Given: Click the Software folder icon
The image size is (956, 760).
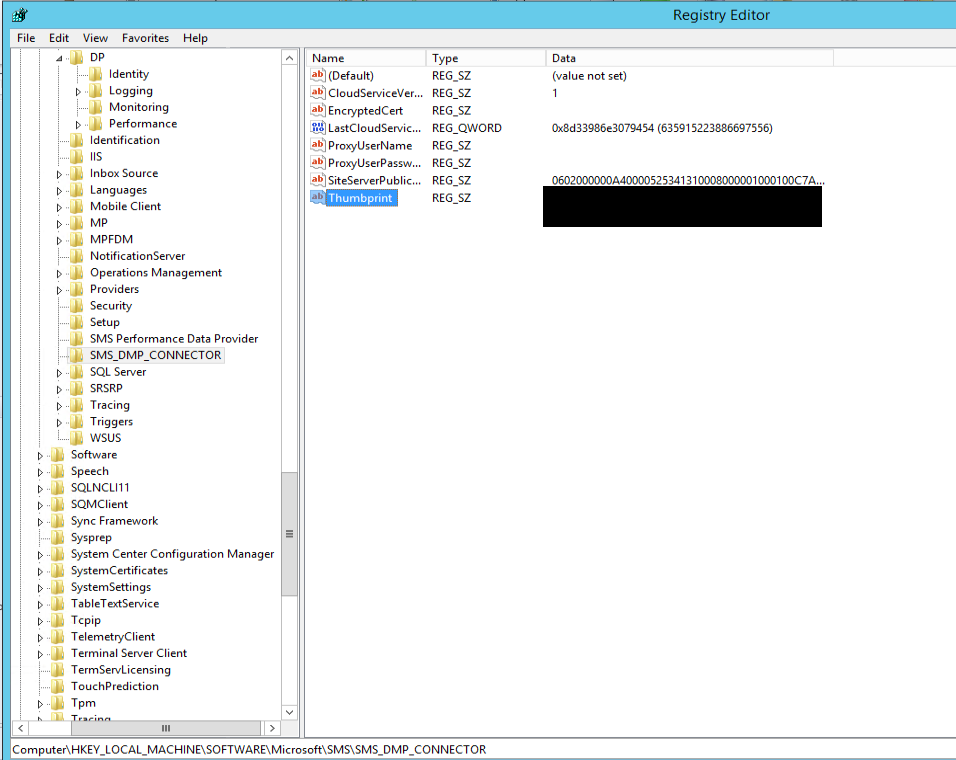Looking at the screenshot, I should (x=58, y=455).
